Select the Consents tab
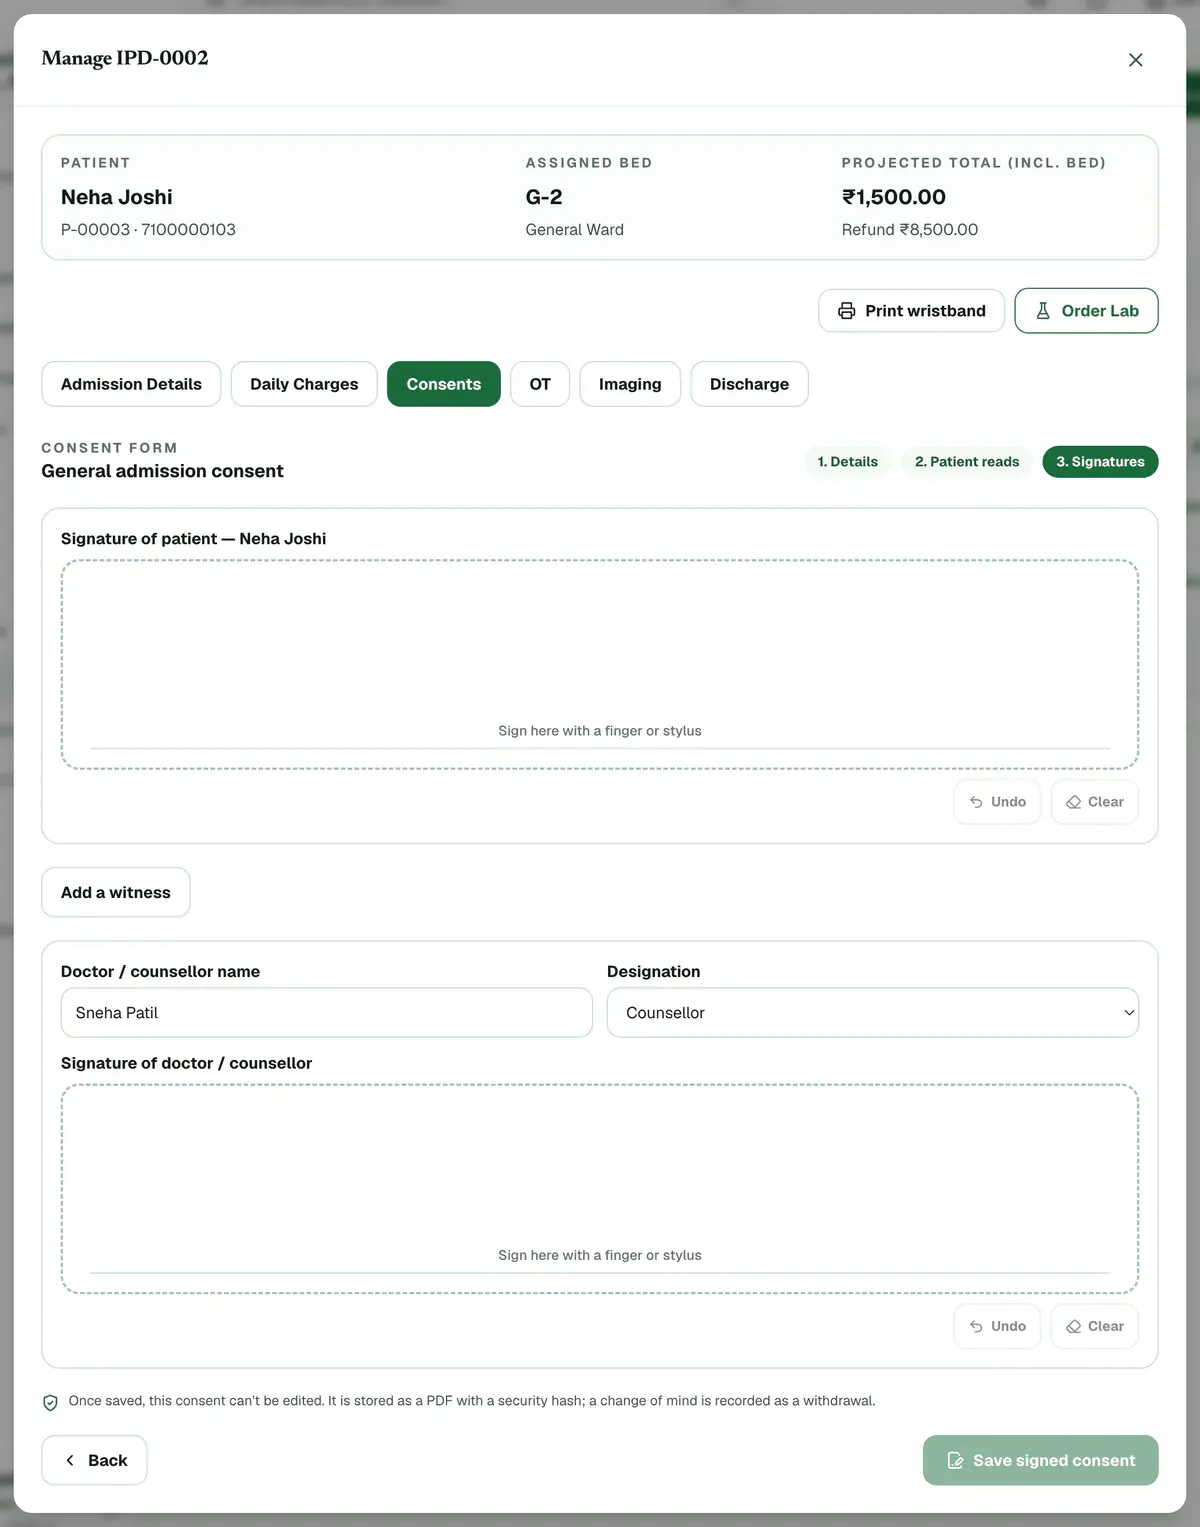 [x=444, y=384]
